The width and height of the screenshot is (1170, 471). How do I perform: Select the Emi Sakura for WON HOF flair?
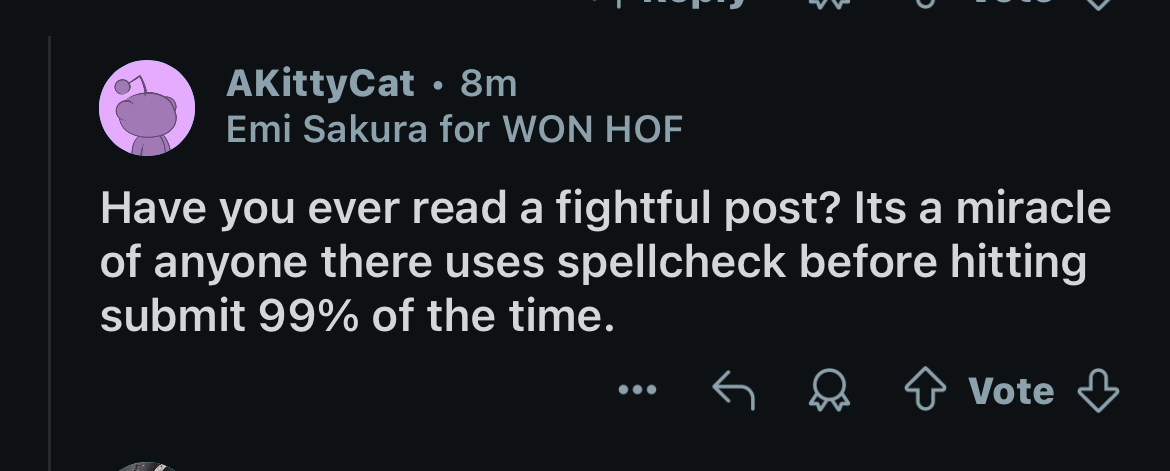[x=455, y=129]
